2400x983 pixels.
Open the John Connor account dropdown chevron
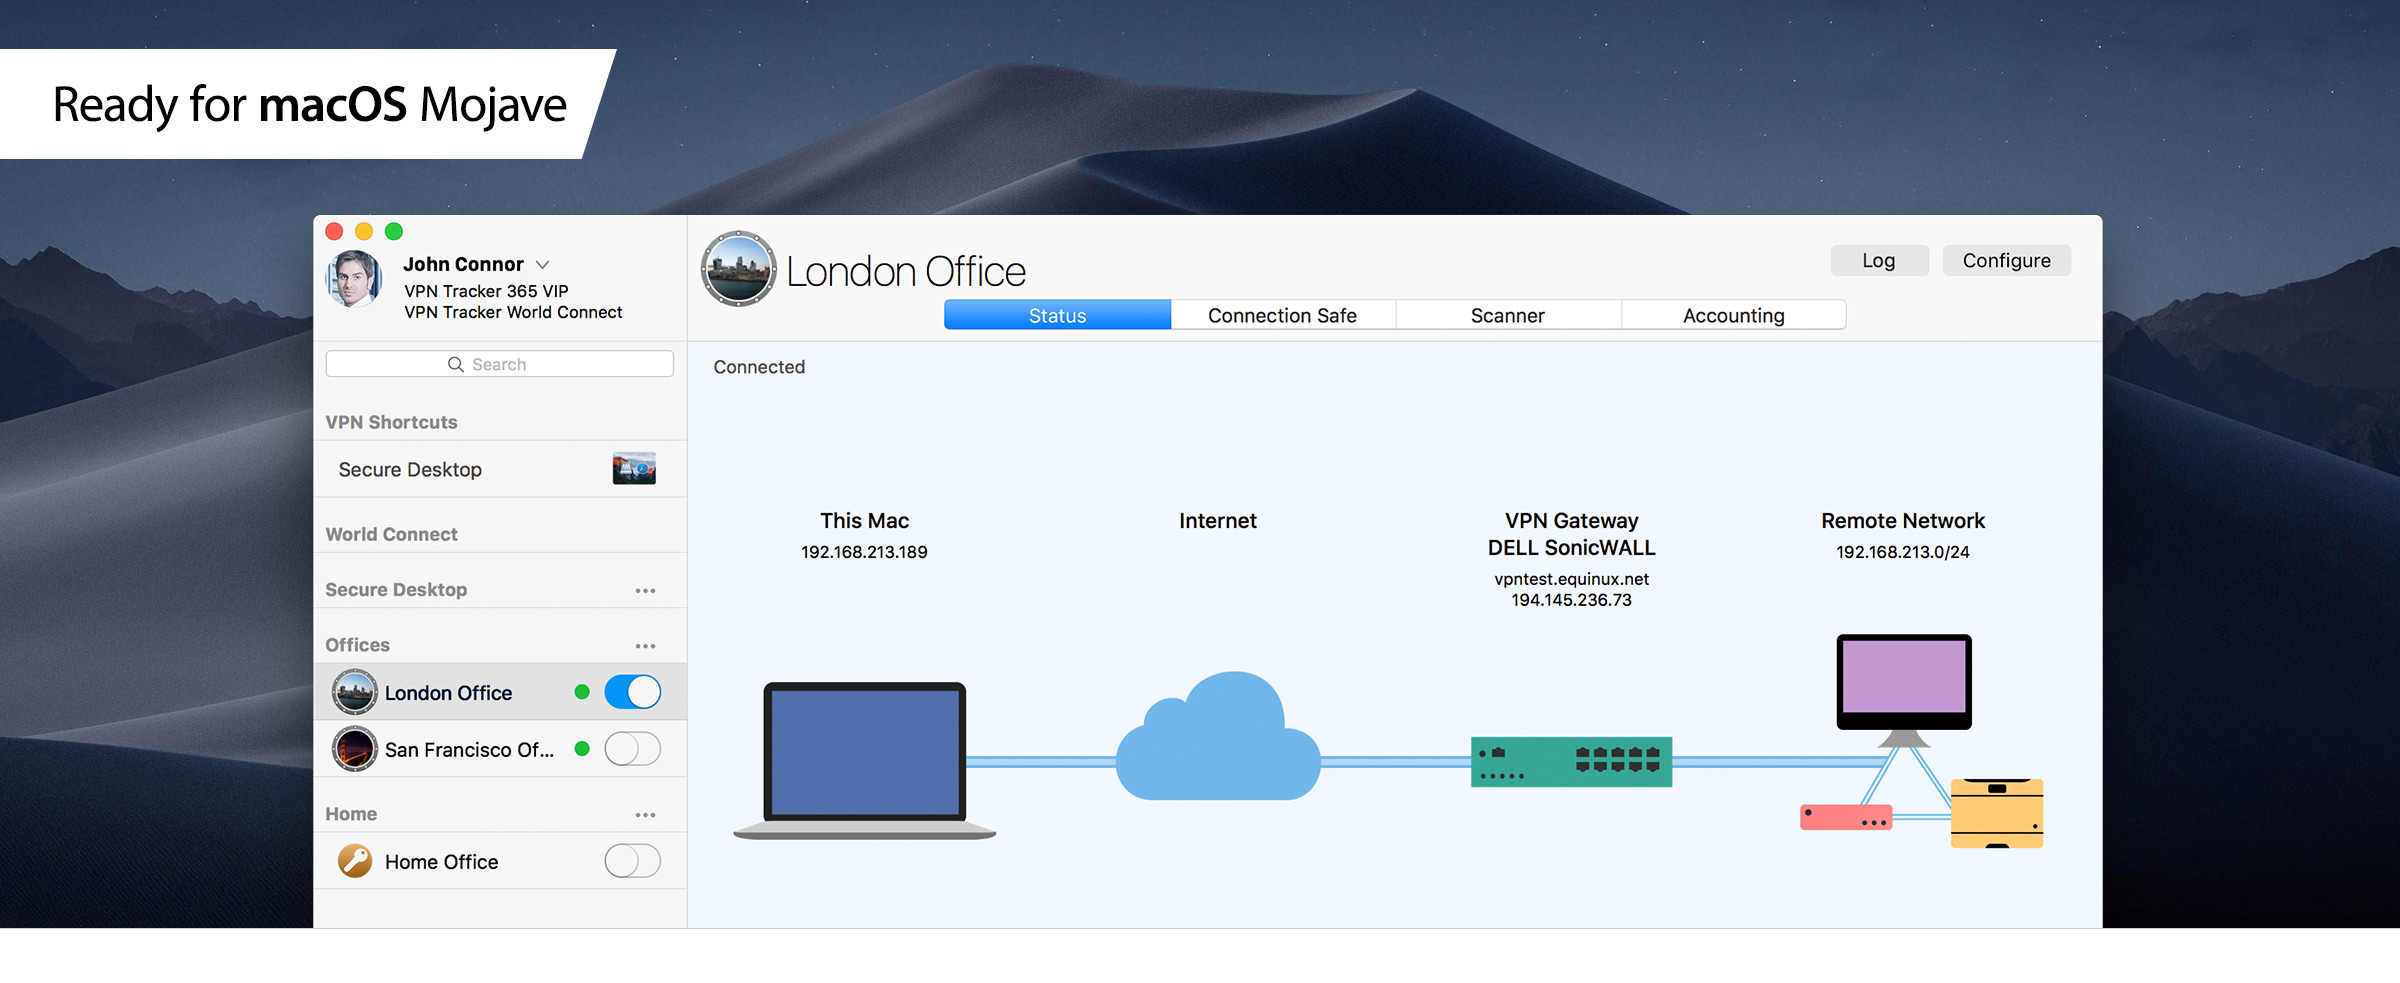pos(543,265)
